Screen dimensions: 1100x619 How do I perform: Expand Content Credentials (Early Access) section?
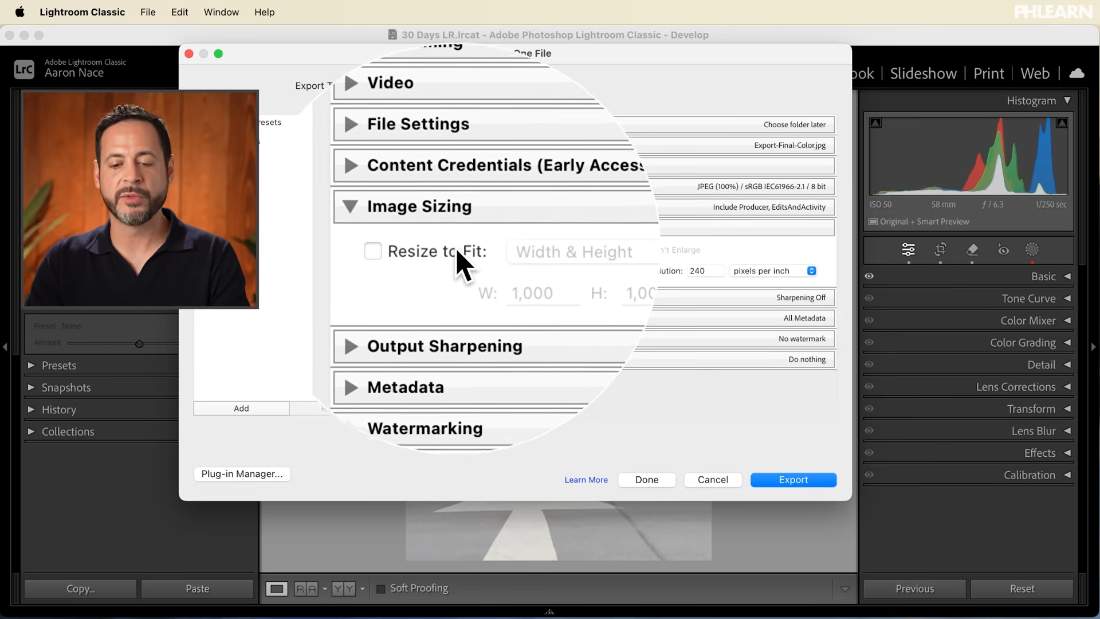pyautogui.click(x=351, y=166)
